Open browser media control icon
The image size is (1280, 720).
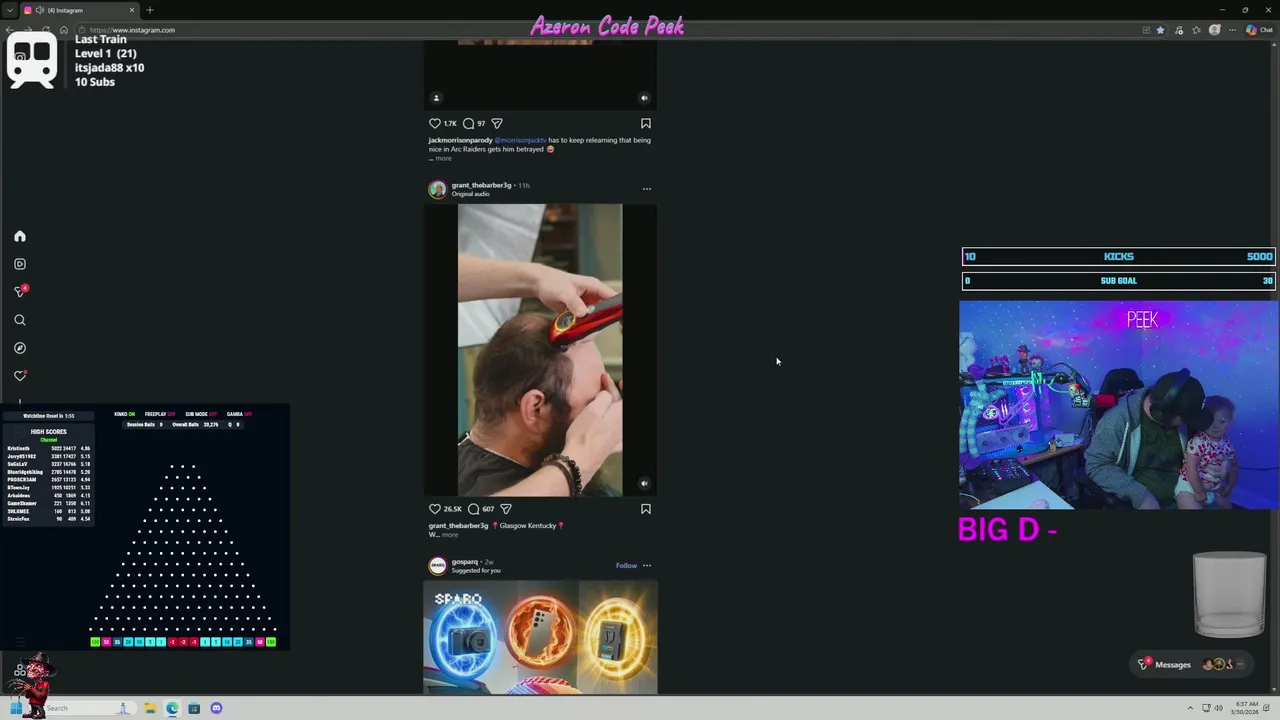[x=1179, y=30]
